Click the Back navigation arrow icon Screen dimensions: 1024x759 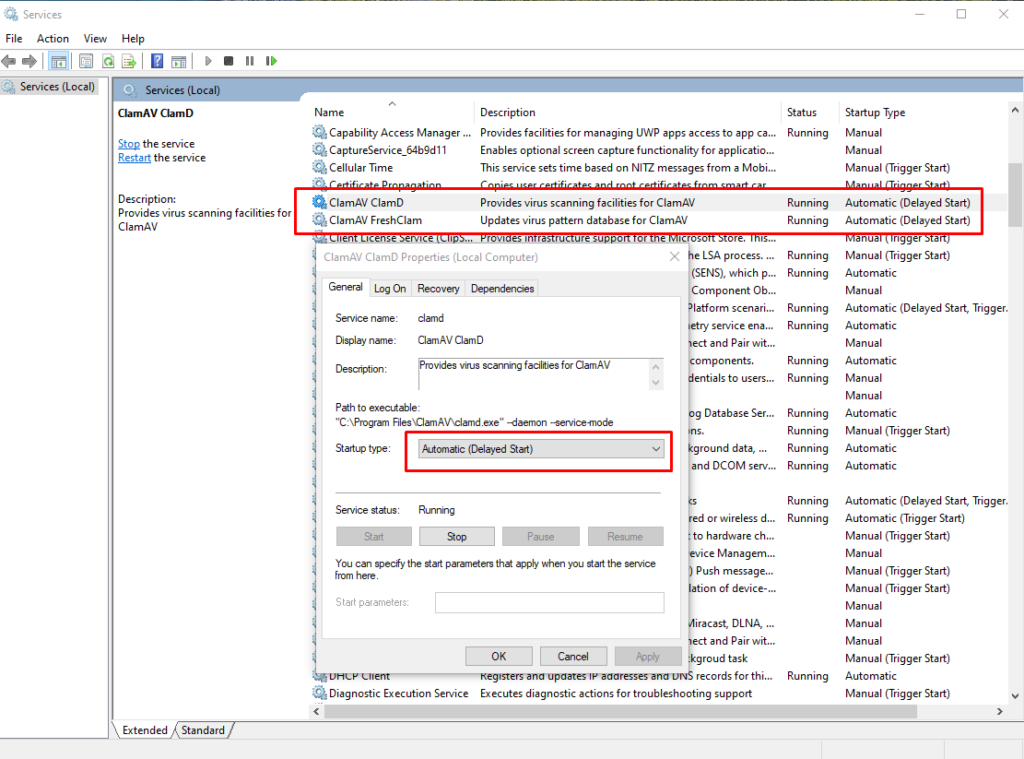pos(9,60)
